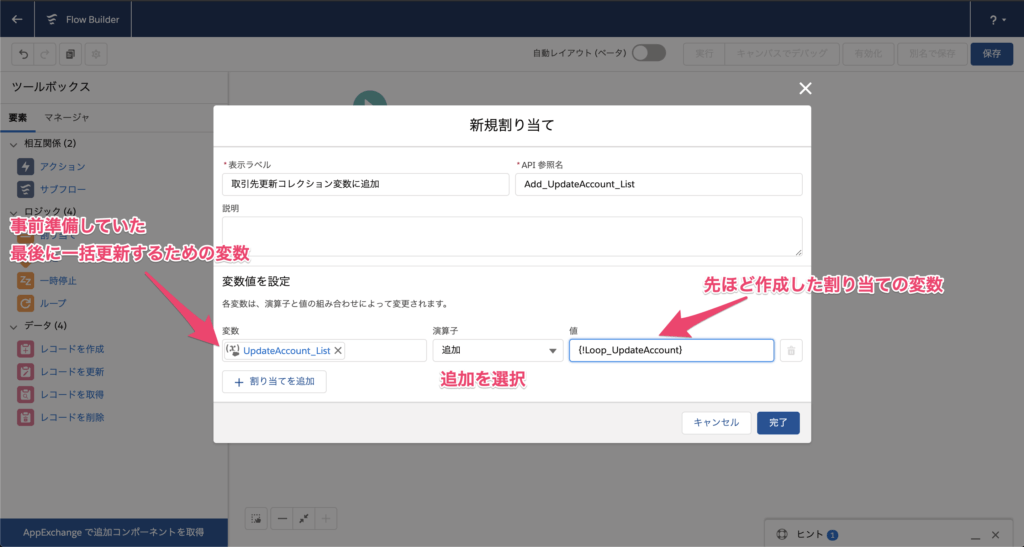Viewport: 1024px width, 547px height.
Task: Open flow settings gear icon
Action: pos(96,54)
